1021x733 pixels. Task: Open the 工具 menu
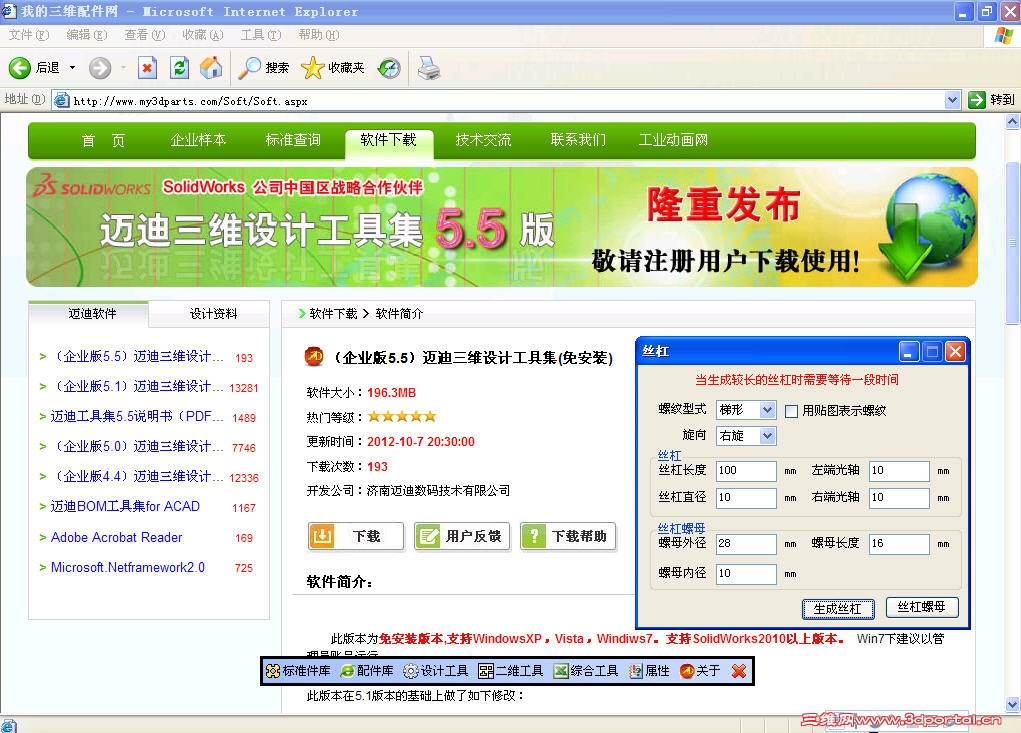click(260, 35)
